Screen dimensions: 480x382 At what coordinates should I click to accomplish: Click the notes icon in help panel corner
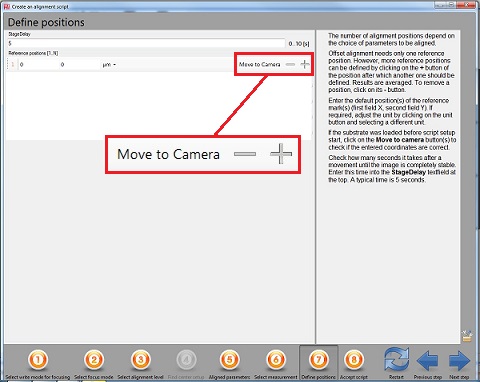(467, 336)
